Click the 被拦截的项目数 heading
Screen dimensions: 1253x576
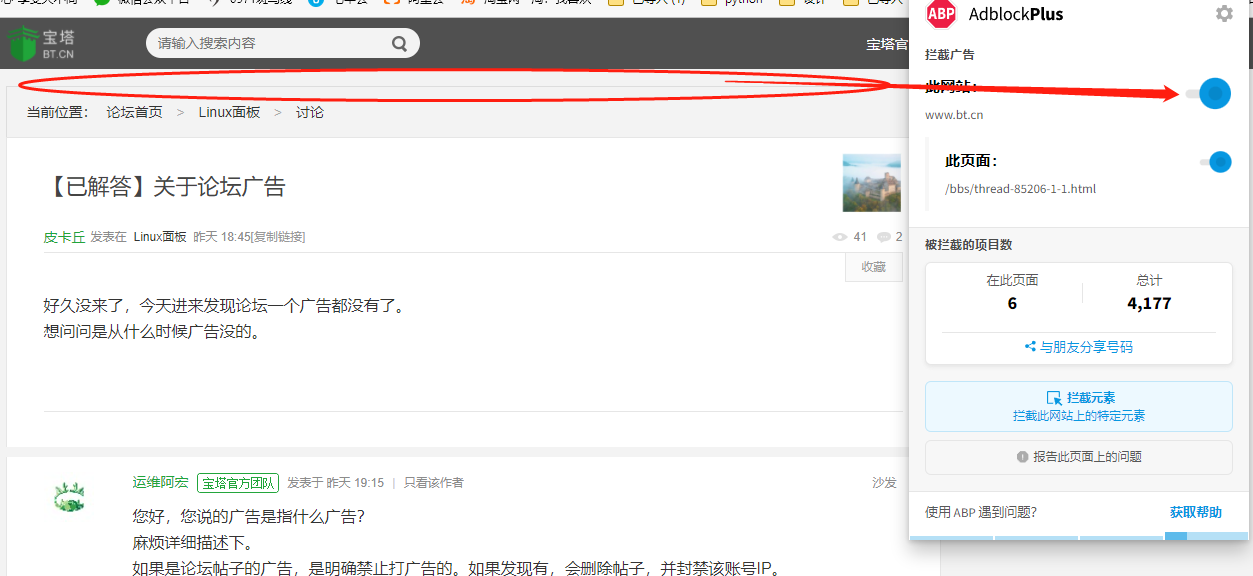[x=969, y=245]
